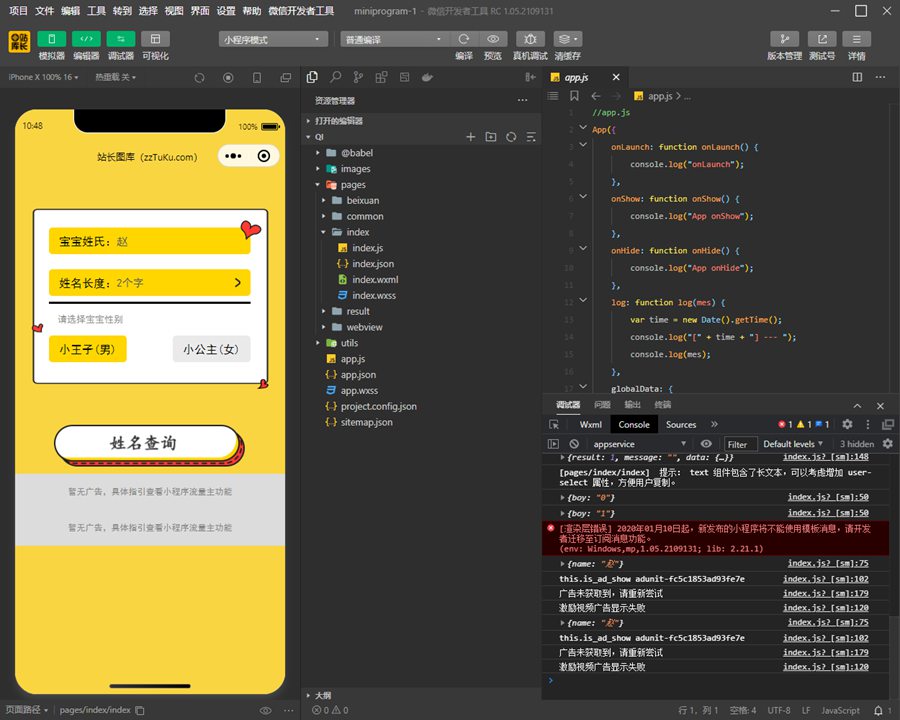The image size is (900, 720).
Task: Toggle the 编辑器 editor panel button
Action: [x=86, y=39]
